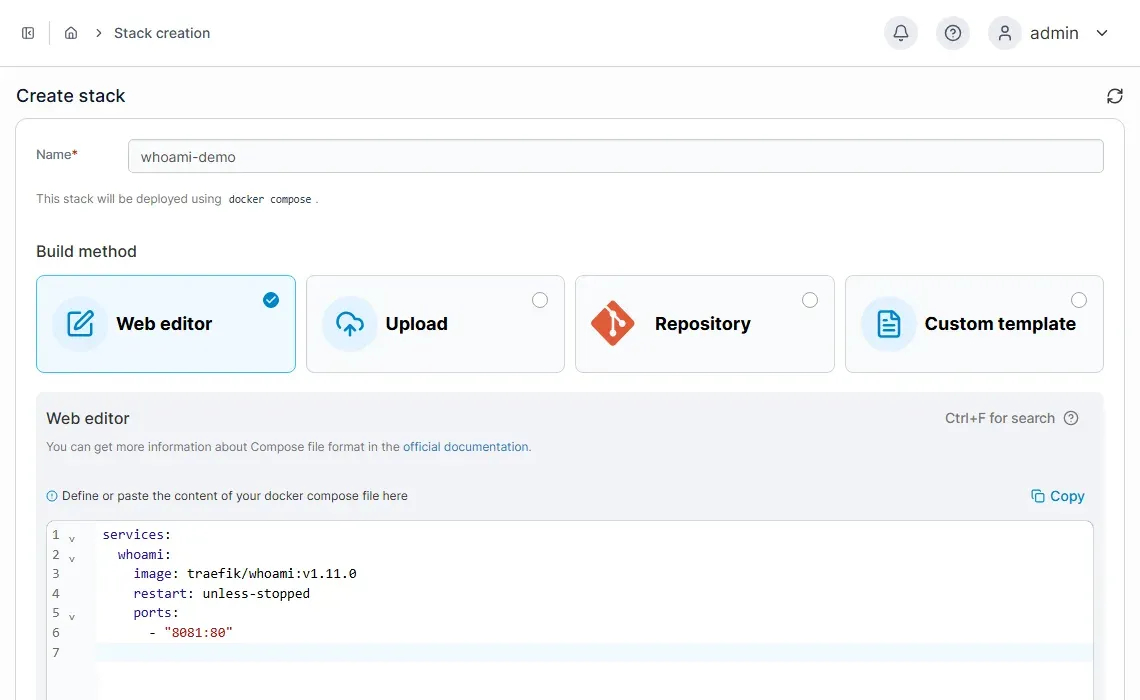Click the Build method label
Image resolution: width=1140 pixels, height=700 pixels.
(x=87, y=252)
